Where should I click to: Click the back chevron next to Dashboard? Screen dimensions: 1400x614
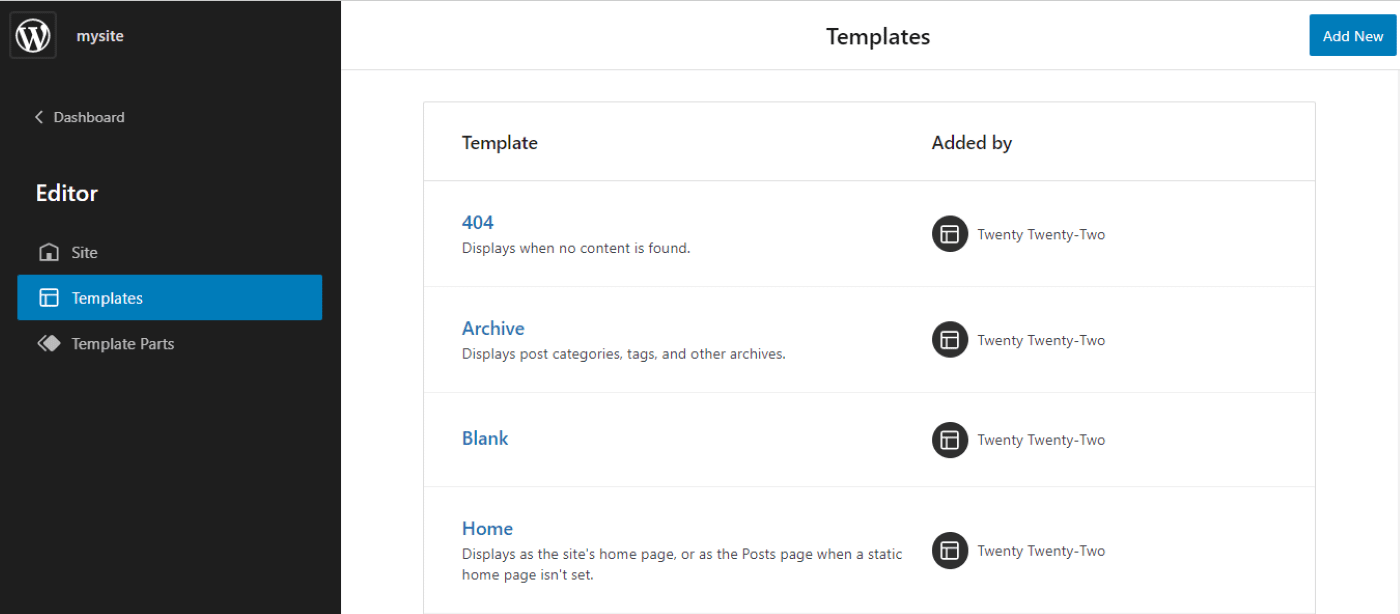[38, 117]
